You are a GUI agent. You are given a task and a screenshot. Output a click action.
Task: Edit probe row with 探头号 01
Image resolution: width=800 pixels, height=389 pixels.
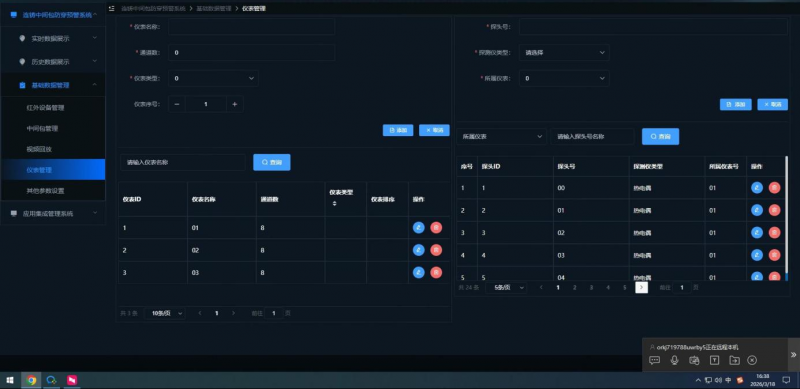(x=757, y=210)
